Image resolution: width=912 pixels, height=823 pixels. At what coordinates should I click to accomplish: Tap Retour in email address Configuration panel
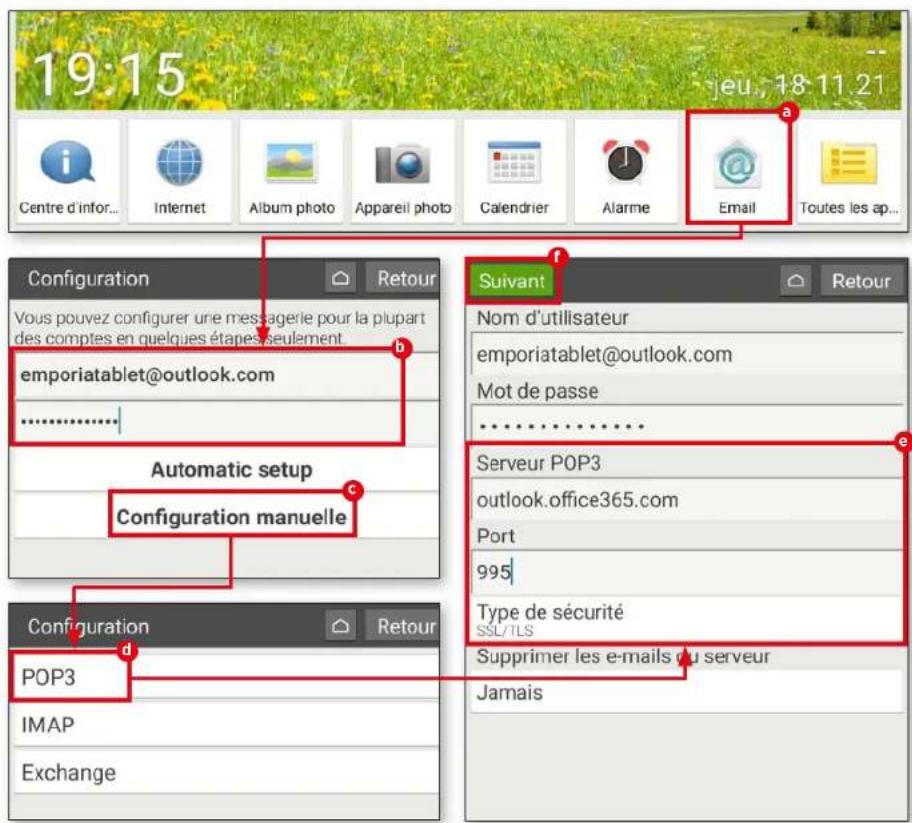[402, 278]
